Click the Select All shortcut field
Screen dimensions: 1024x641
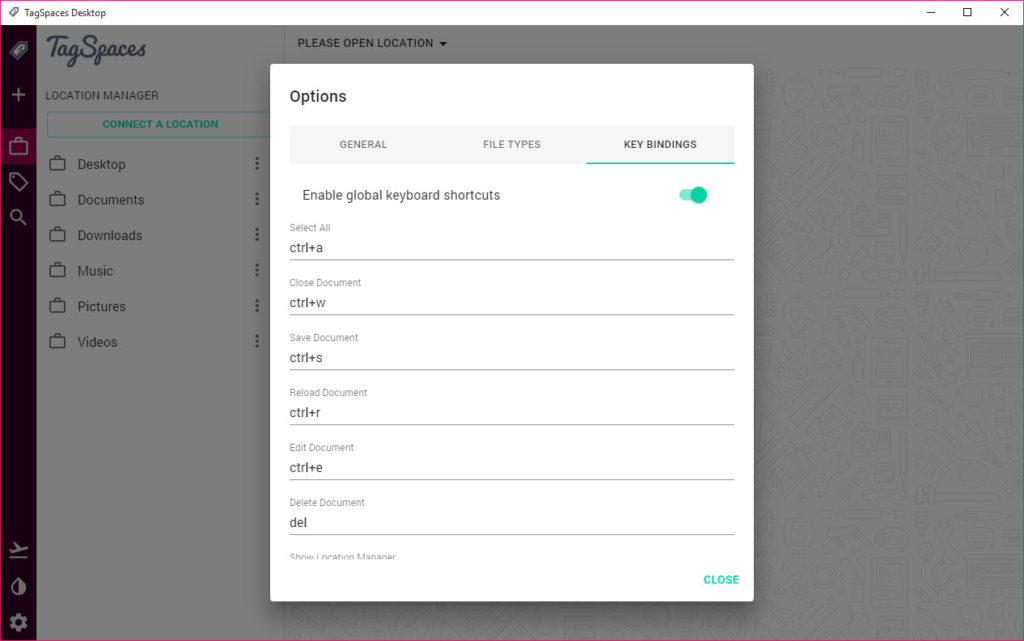tap(512, 248)
